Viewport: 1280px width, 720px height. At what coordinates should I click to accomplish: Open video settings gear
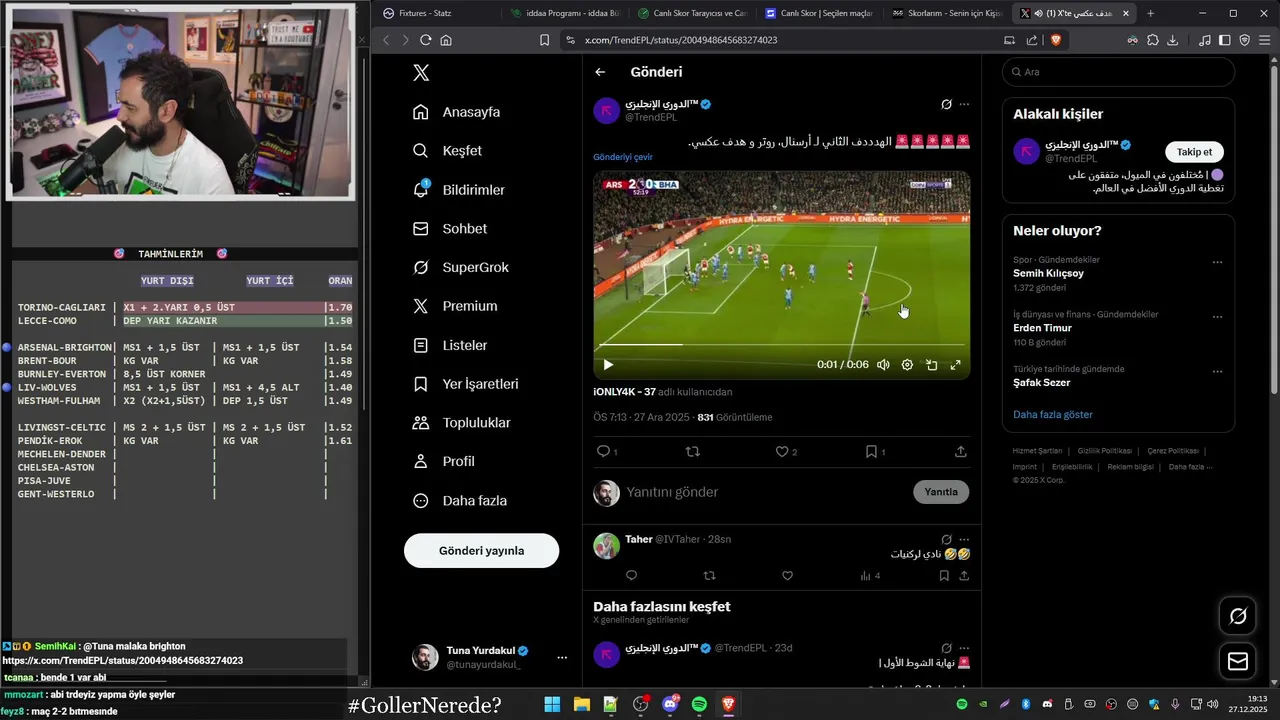(x=907, y=365)
